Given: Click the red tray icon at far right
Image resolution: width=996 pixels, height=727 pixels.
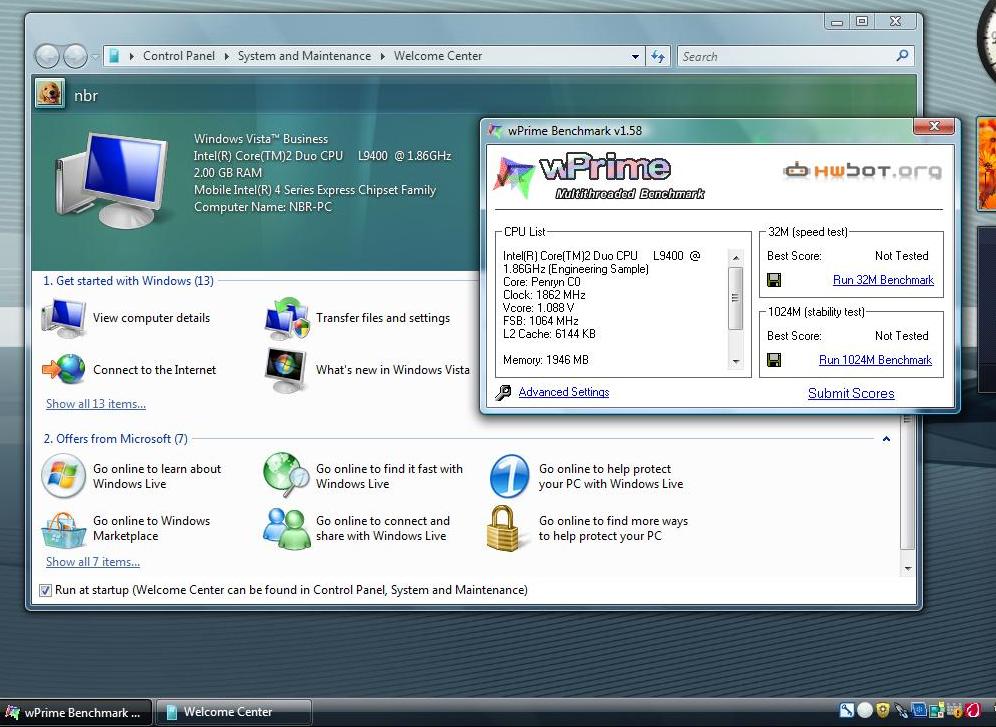Looking at the screenshot, I should tap(973, 710).
